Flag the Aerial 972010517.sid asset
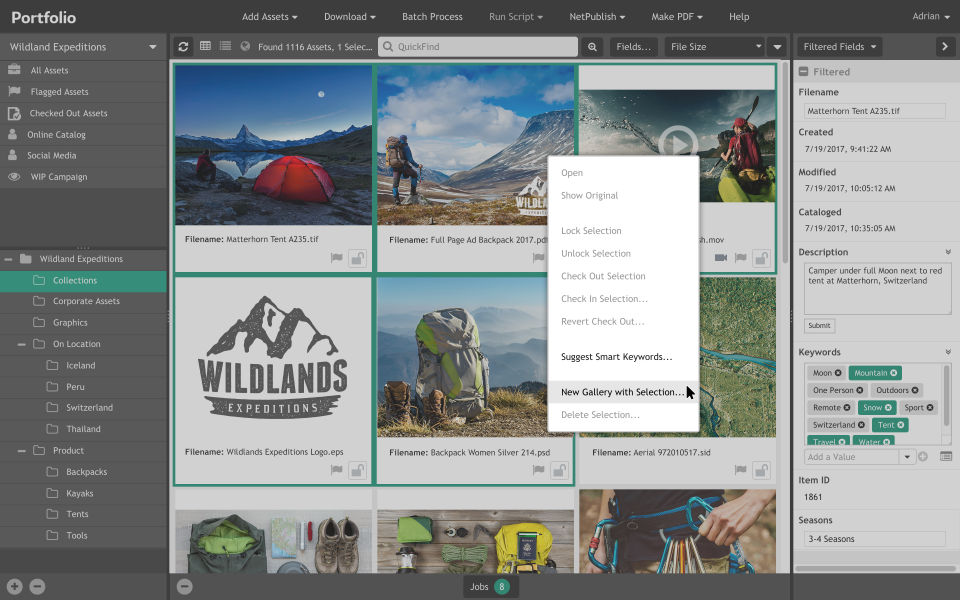 740,470
